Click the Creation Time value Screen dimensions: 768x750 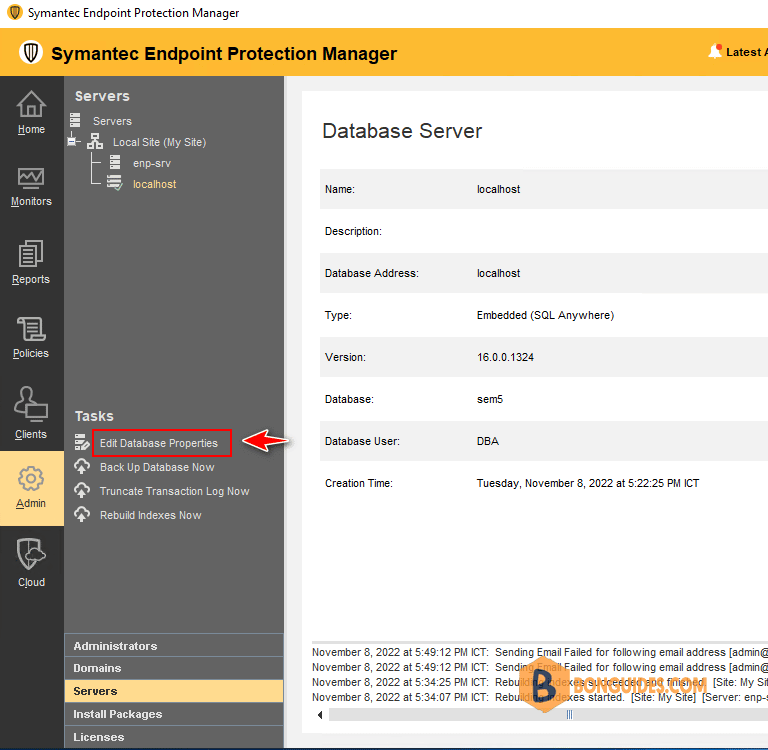(x=588, y=483)
